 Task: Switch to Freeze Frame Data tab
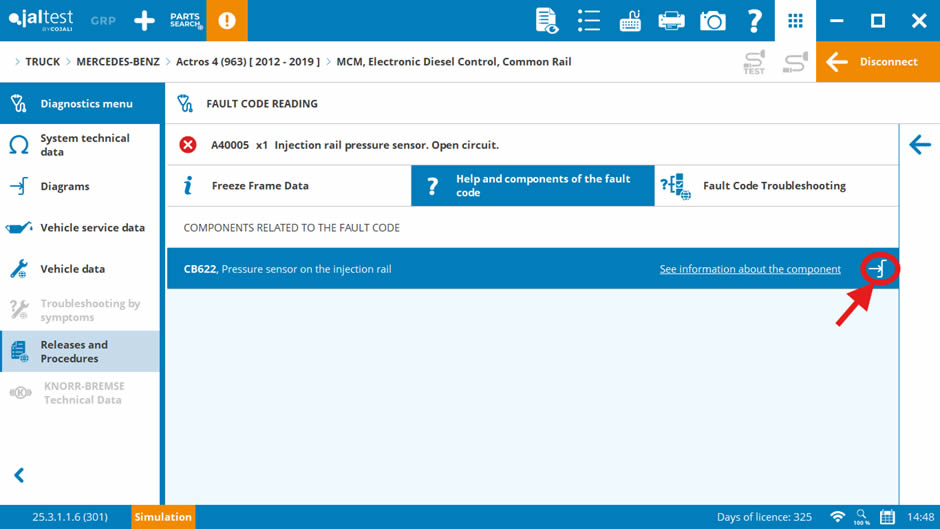coord(289,186)
